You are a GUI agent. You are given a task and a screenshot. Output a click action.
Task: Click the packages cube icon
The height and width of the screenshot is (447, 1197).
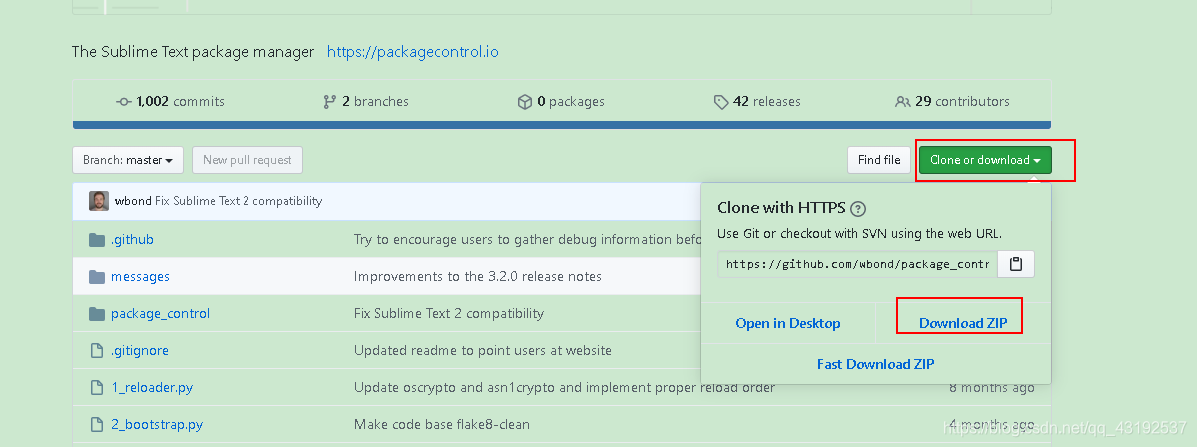click(x=524, y=101)
